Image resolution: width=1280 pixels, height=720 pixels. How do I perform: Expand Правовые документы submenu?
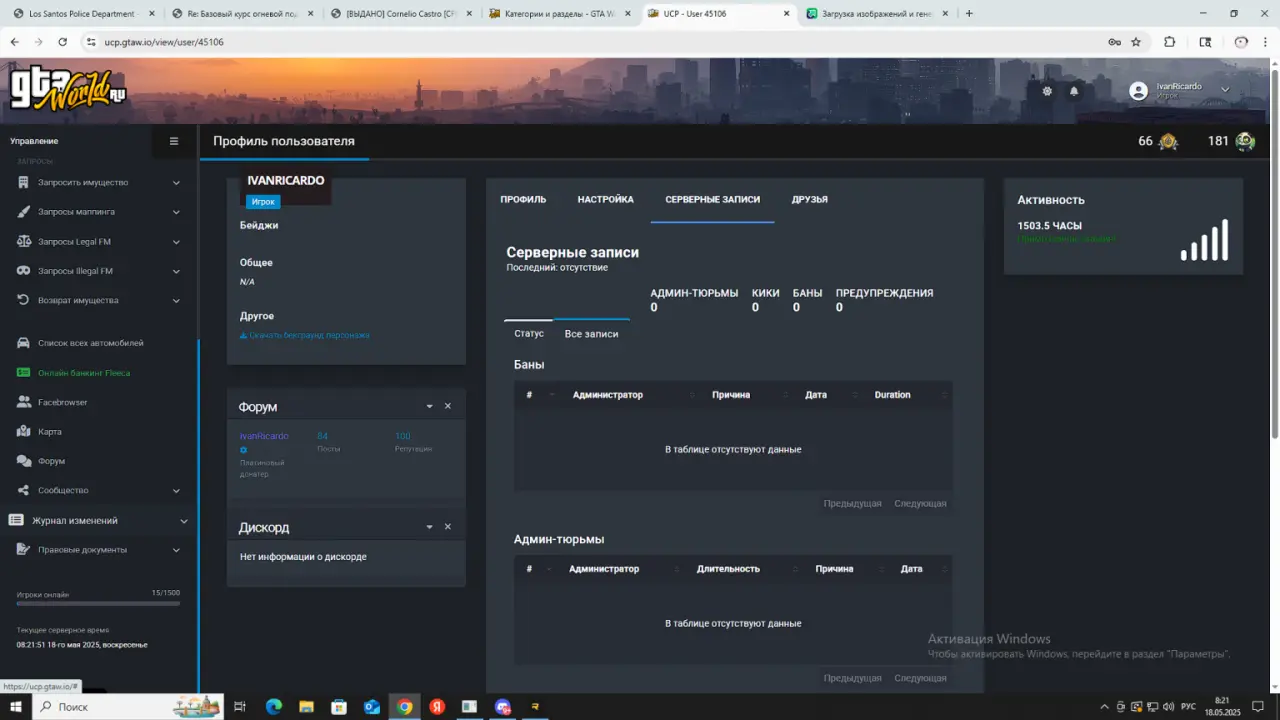[x=176, y=550]
